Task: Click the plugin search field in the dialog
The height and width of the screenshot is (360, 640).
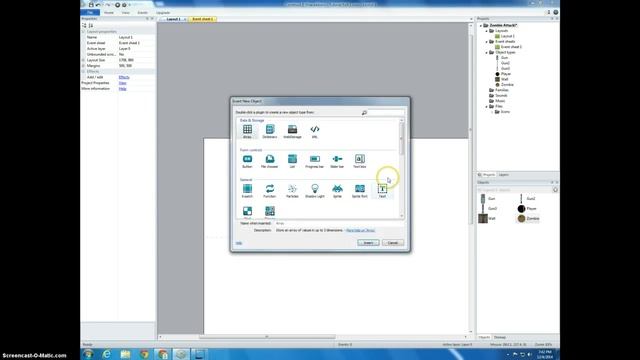Action: (386, 113)
